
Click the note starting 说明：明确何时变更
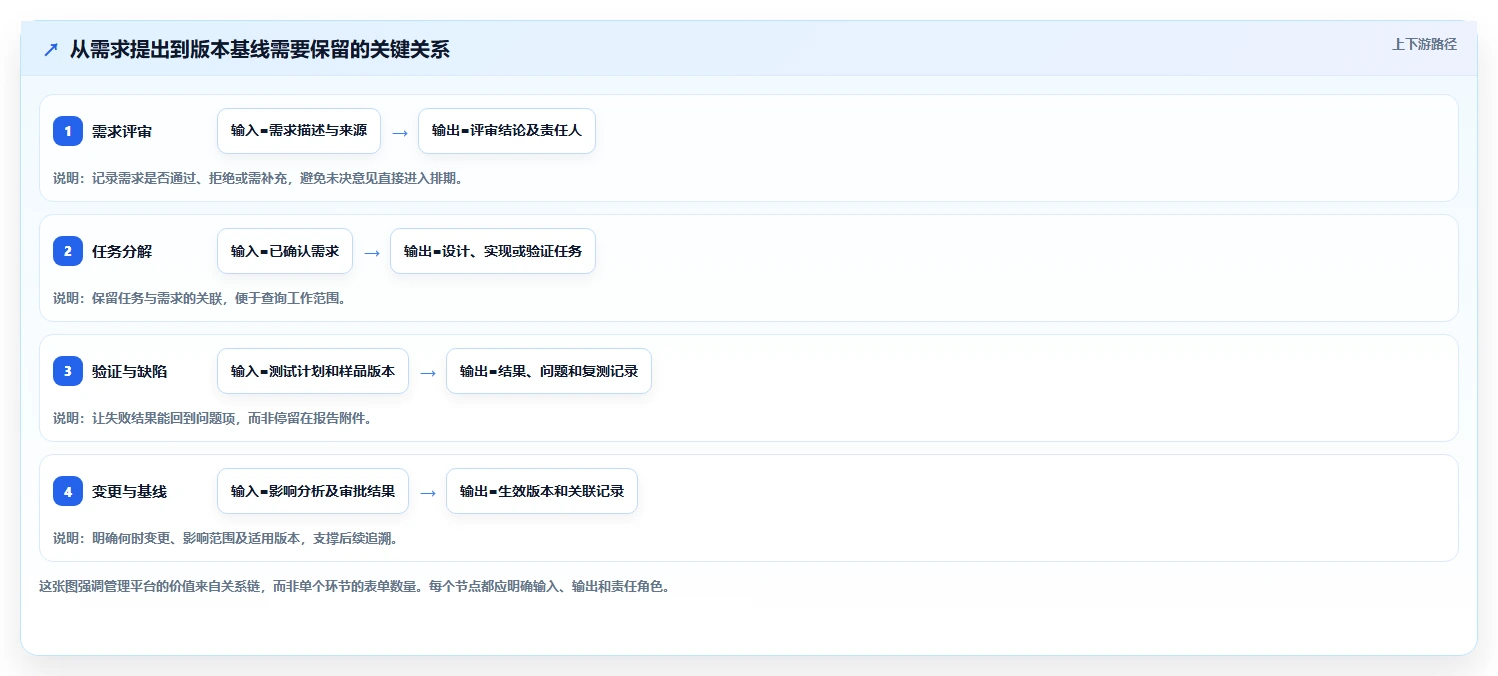(x=227, y=538)
